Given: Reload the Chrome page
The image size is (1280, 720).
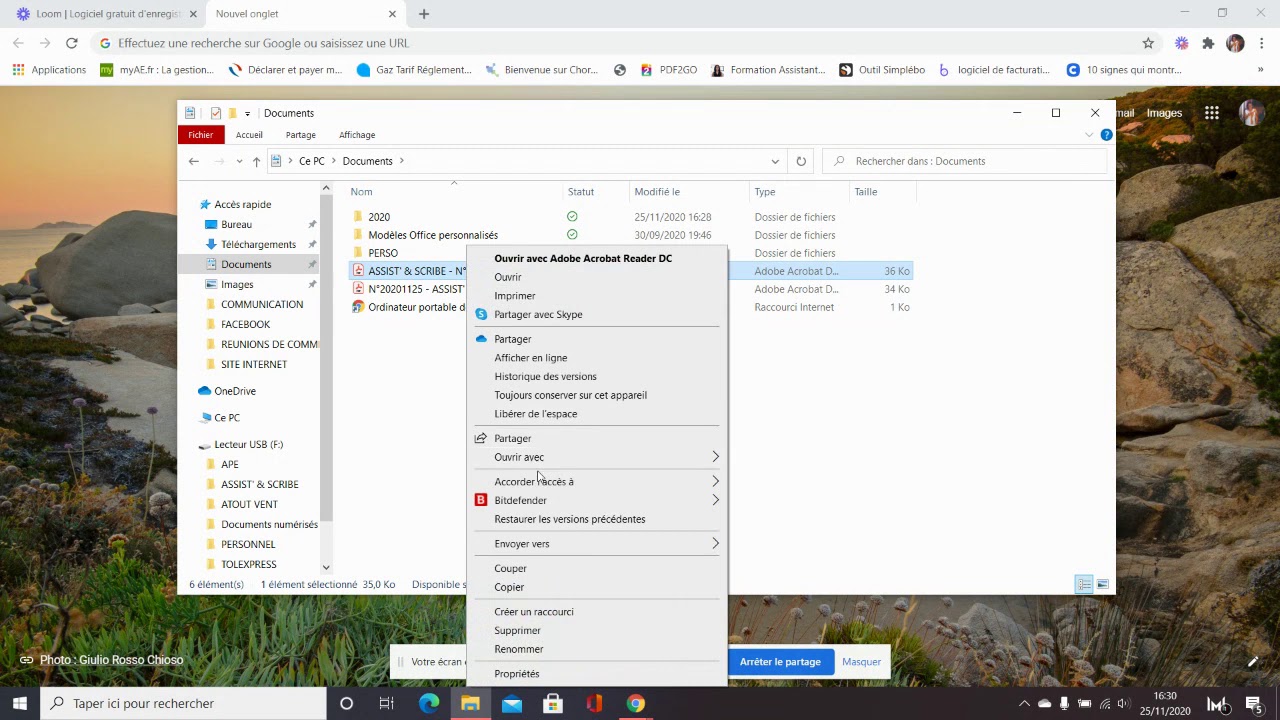Looking at the screenshot, I should tap(72, 43).
